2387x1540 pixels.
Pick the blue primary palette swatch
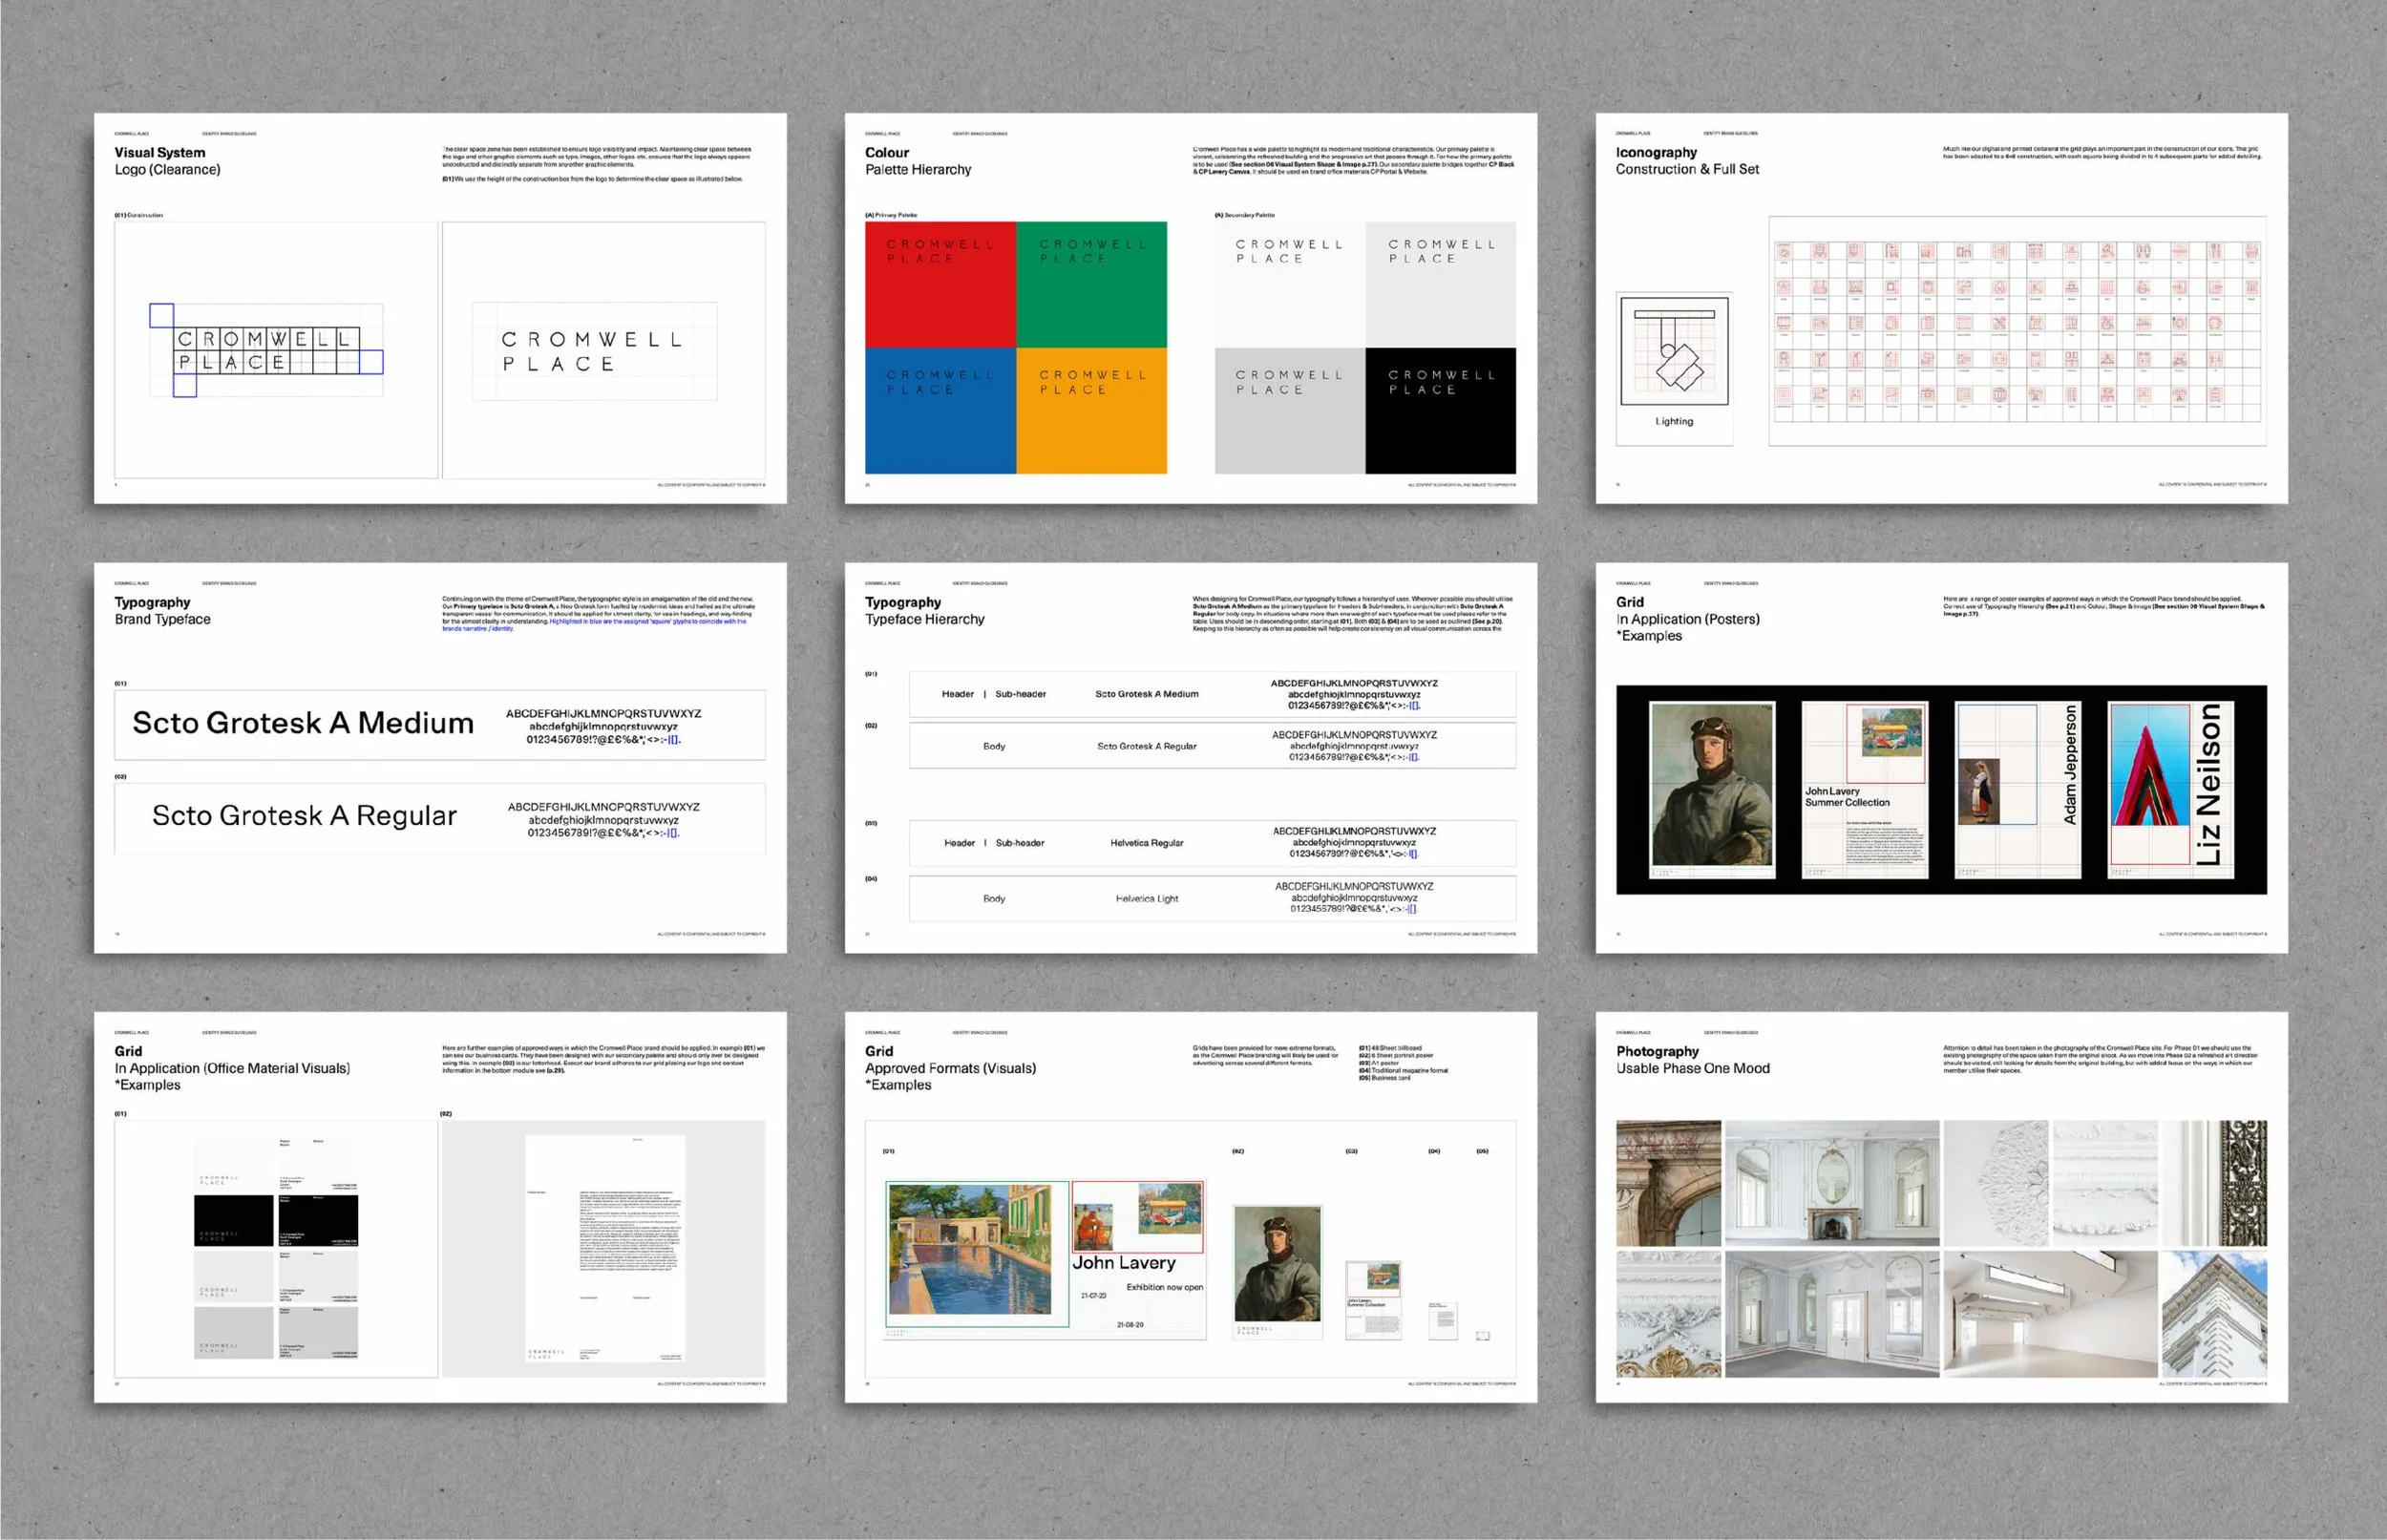(x=940, y=410)
